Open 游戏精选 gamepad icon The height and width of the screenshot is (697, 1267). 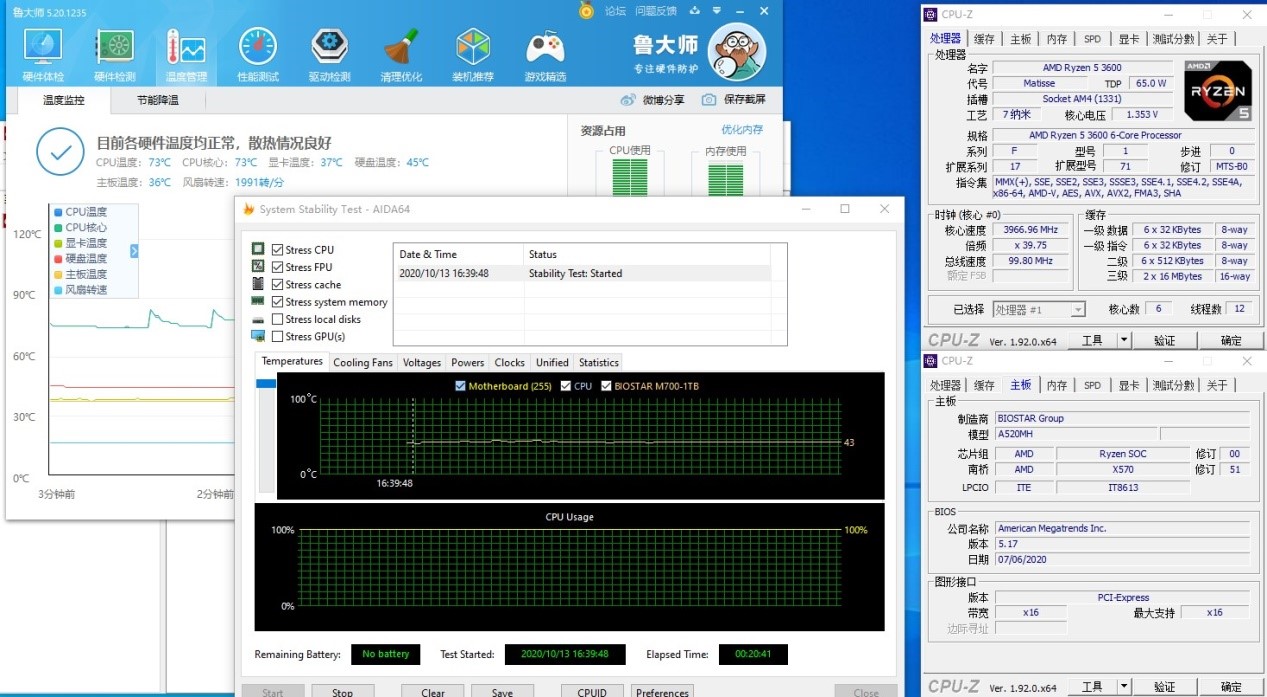pos(545,55)
